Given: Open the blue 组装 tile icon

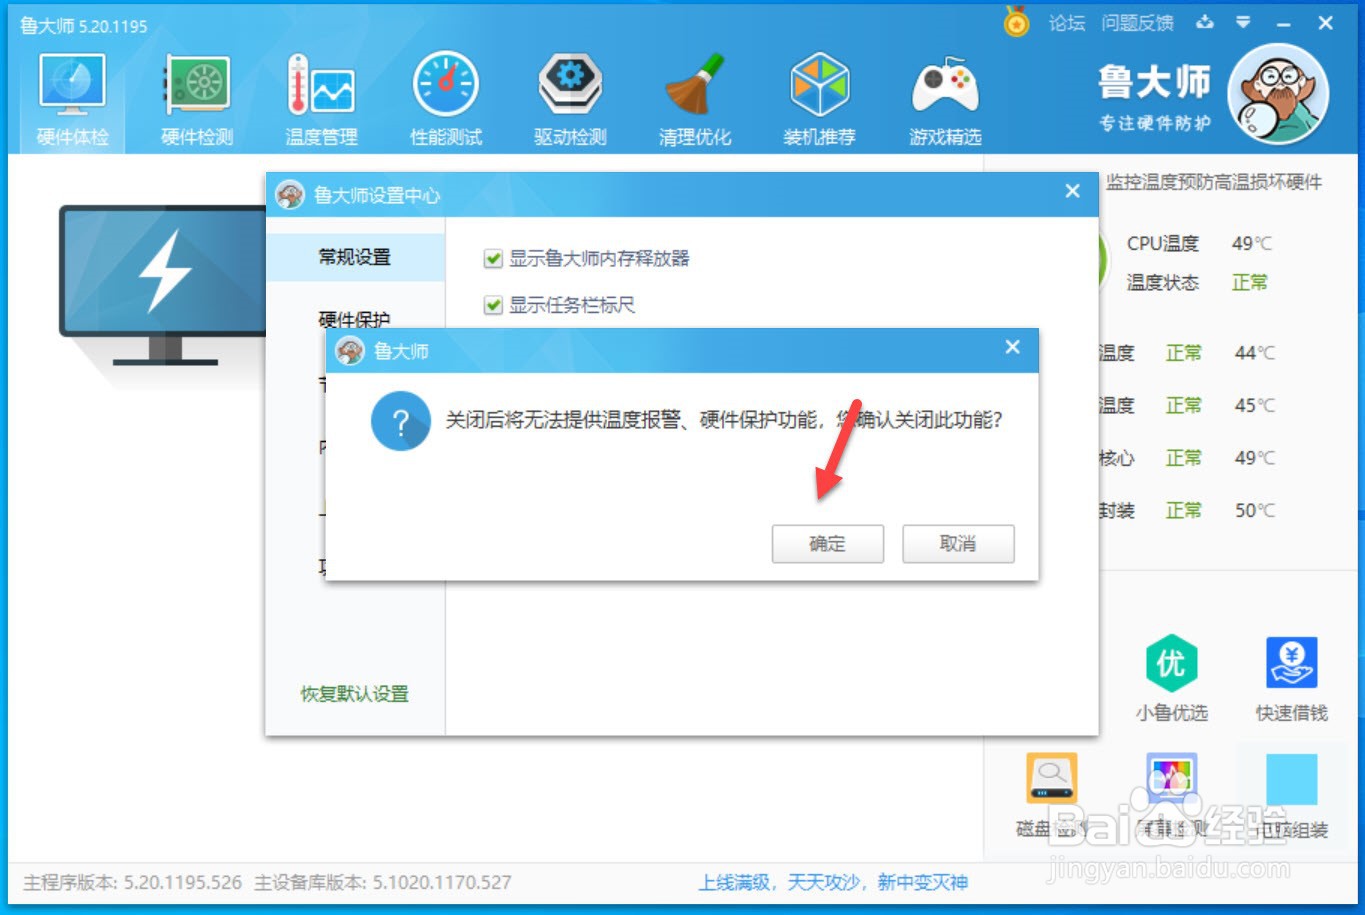Looking at the screenshot, I should point(1291,779).
